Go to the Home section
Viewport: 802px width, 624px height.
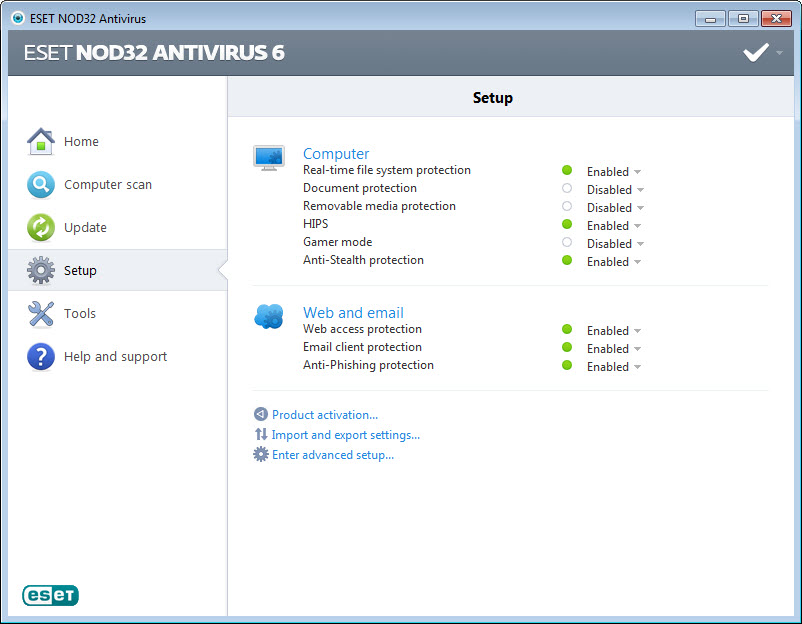click(118, 141)
